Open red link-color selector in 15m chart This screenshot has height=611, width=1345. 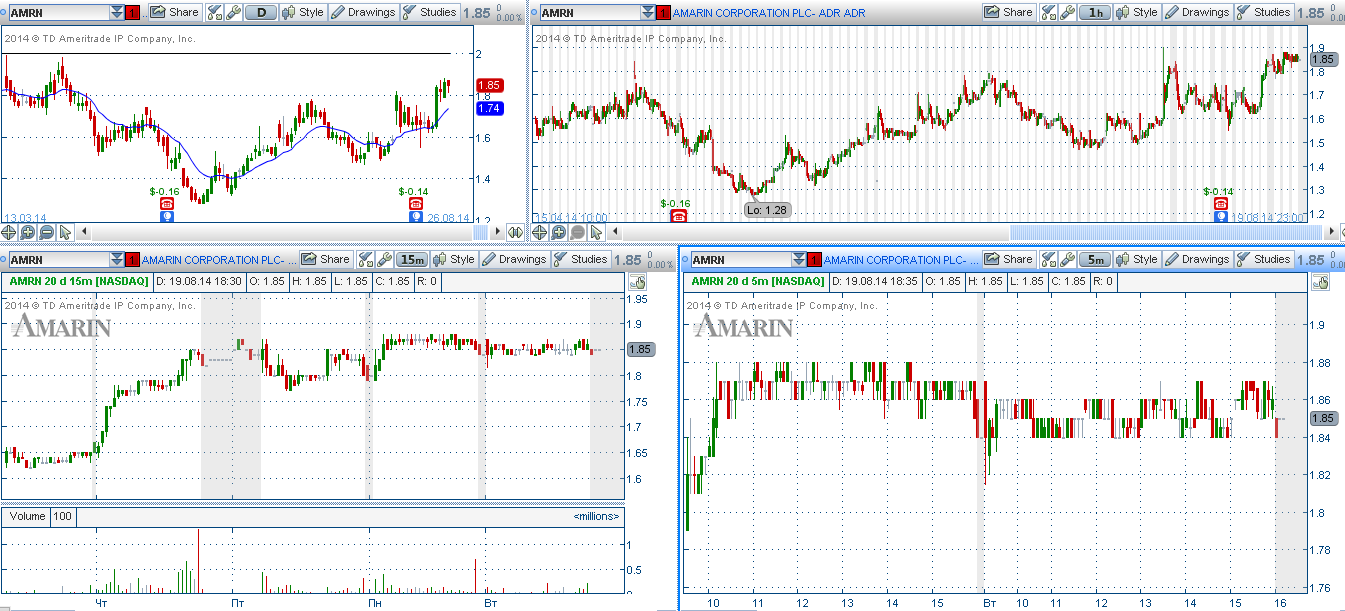coord(133,260)
